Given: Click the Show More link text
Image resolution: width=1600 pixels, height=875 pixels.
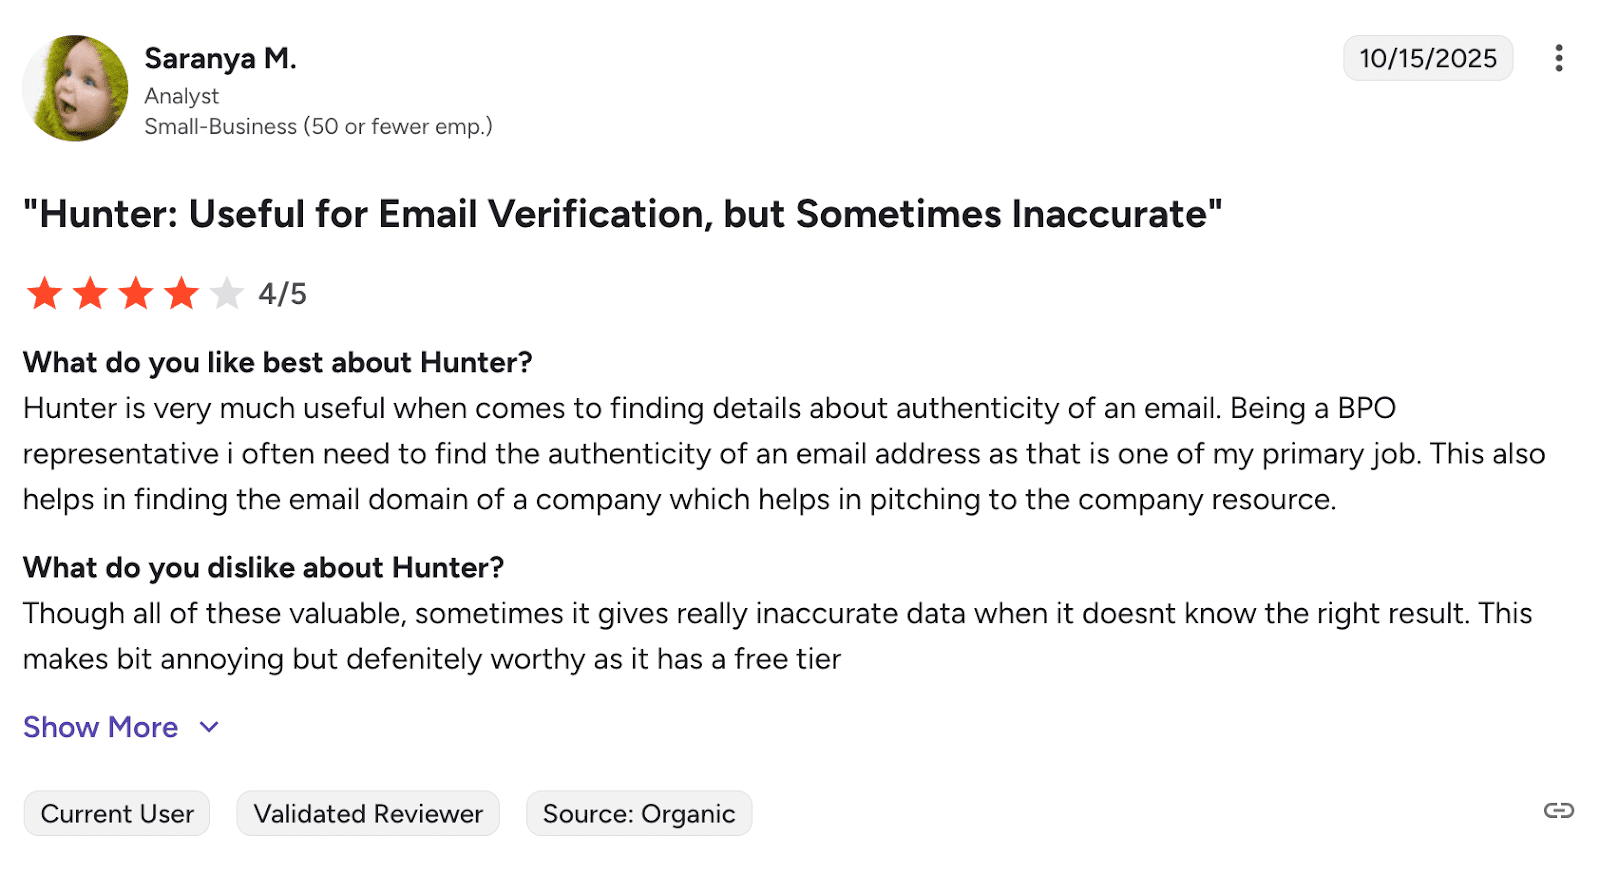Looking at the screenshot, I should (x=100, y=727).
